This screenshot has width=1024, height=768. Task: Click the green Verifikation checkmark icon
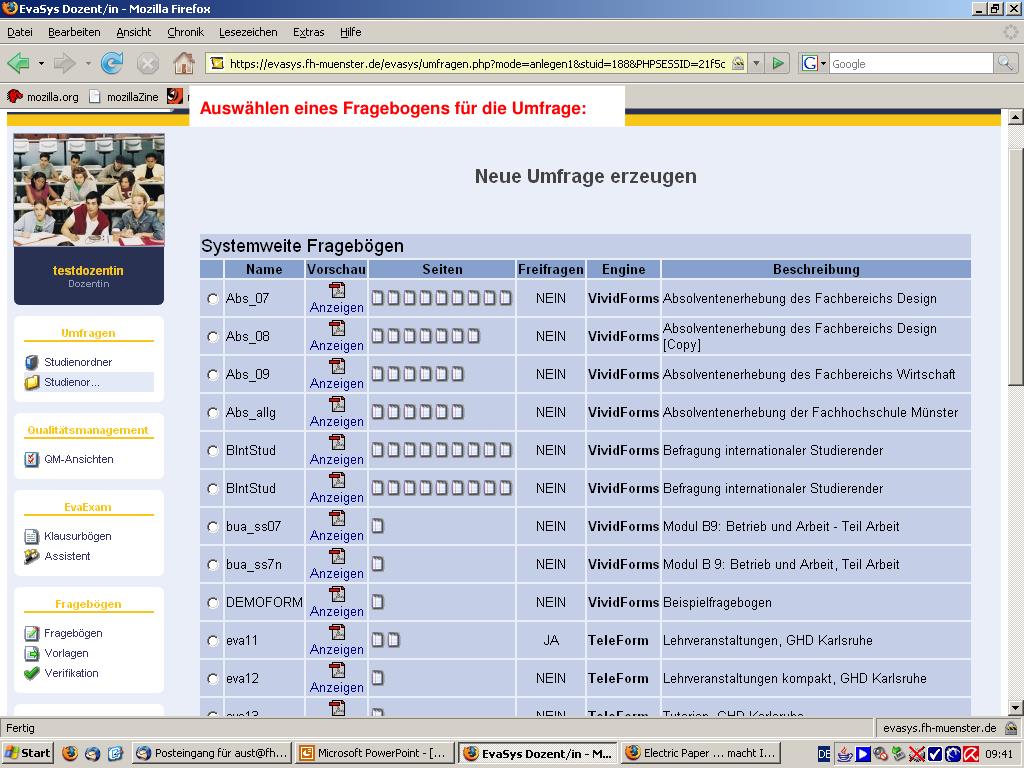pyautogui.click(x=31, y=673)
